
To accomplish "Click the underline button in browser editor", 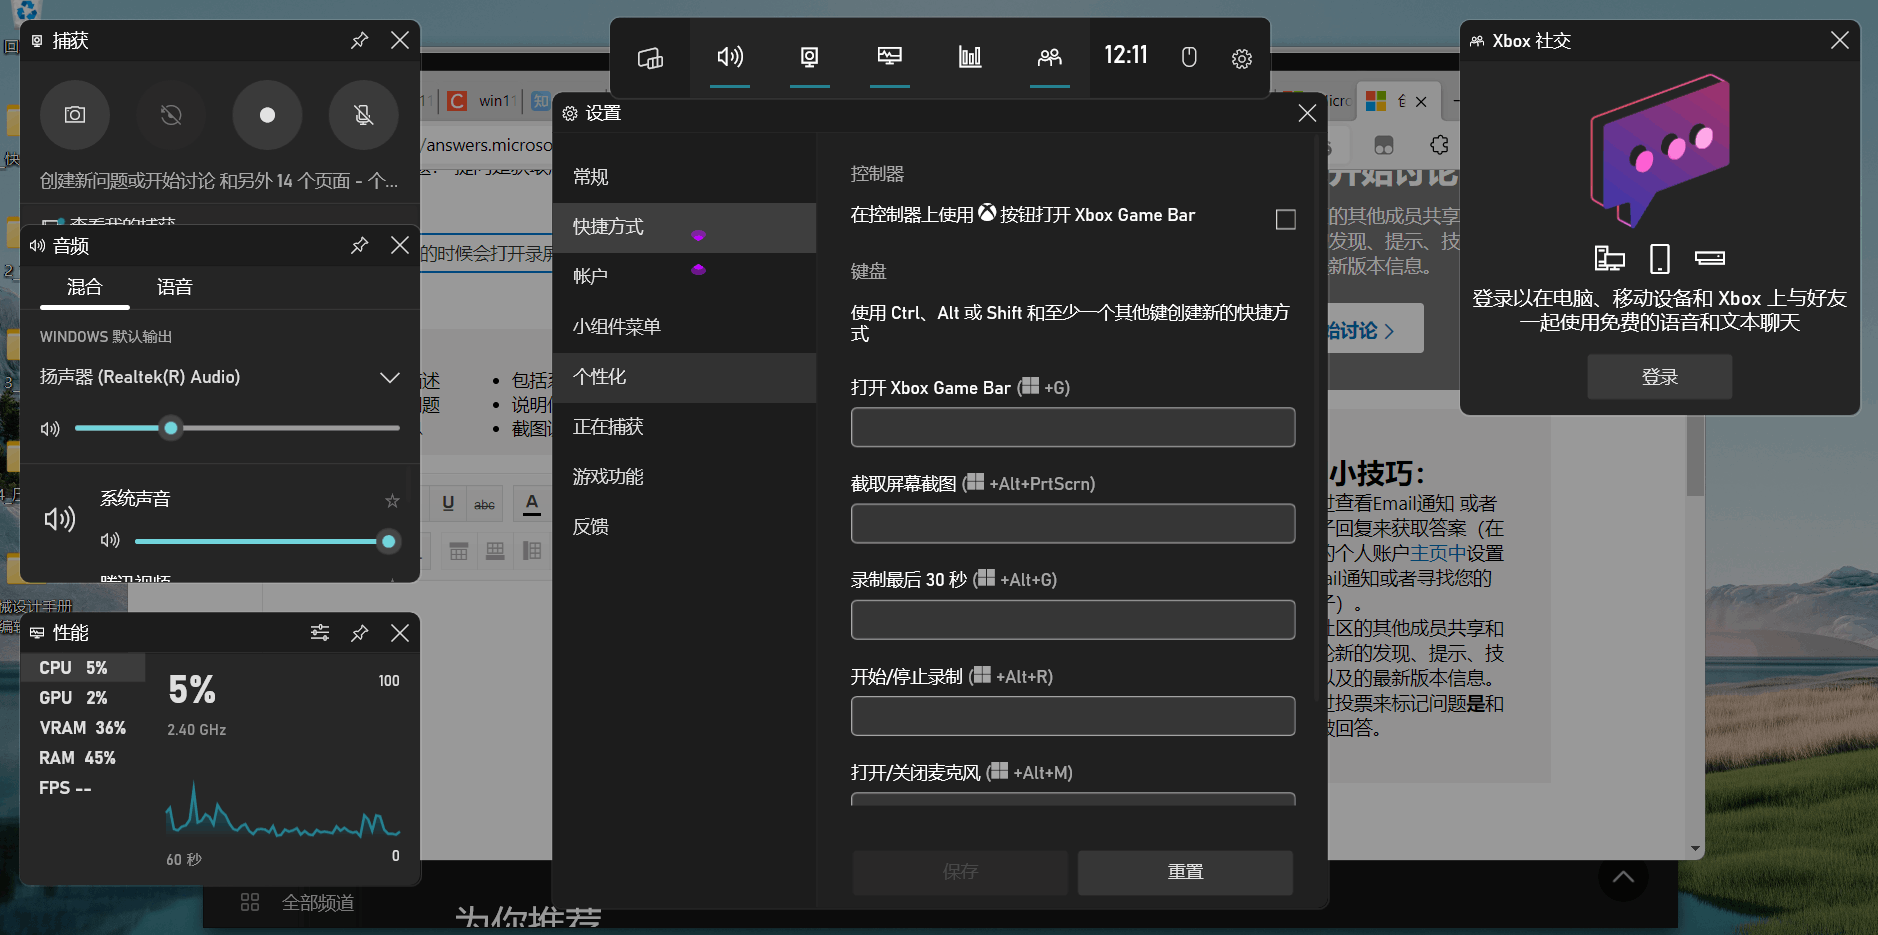I will coord(448,504).
